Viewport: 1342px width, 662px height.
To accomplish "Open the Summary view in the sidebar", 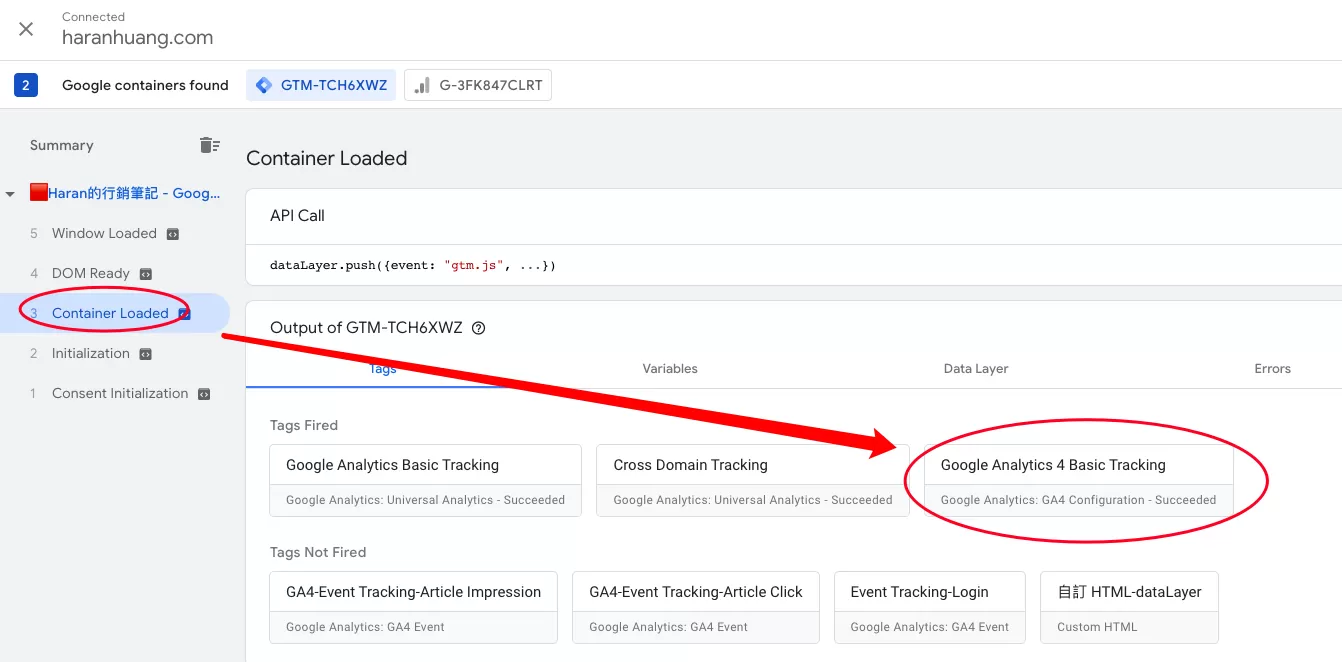I will 62,145.
